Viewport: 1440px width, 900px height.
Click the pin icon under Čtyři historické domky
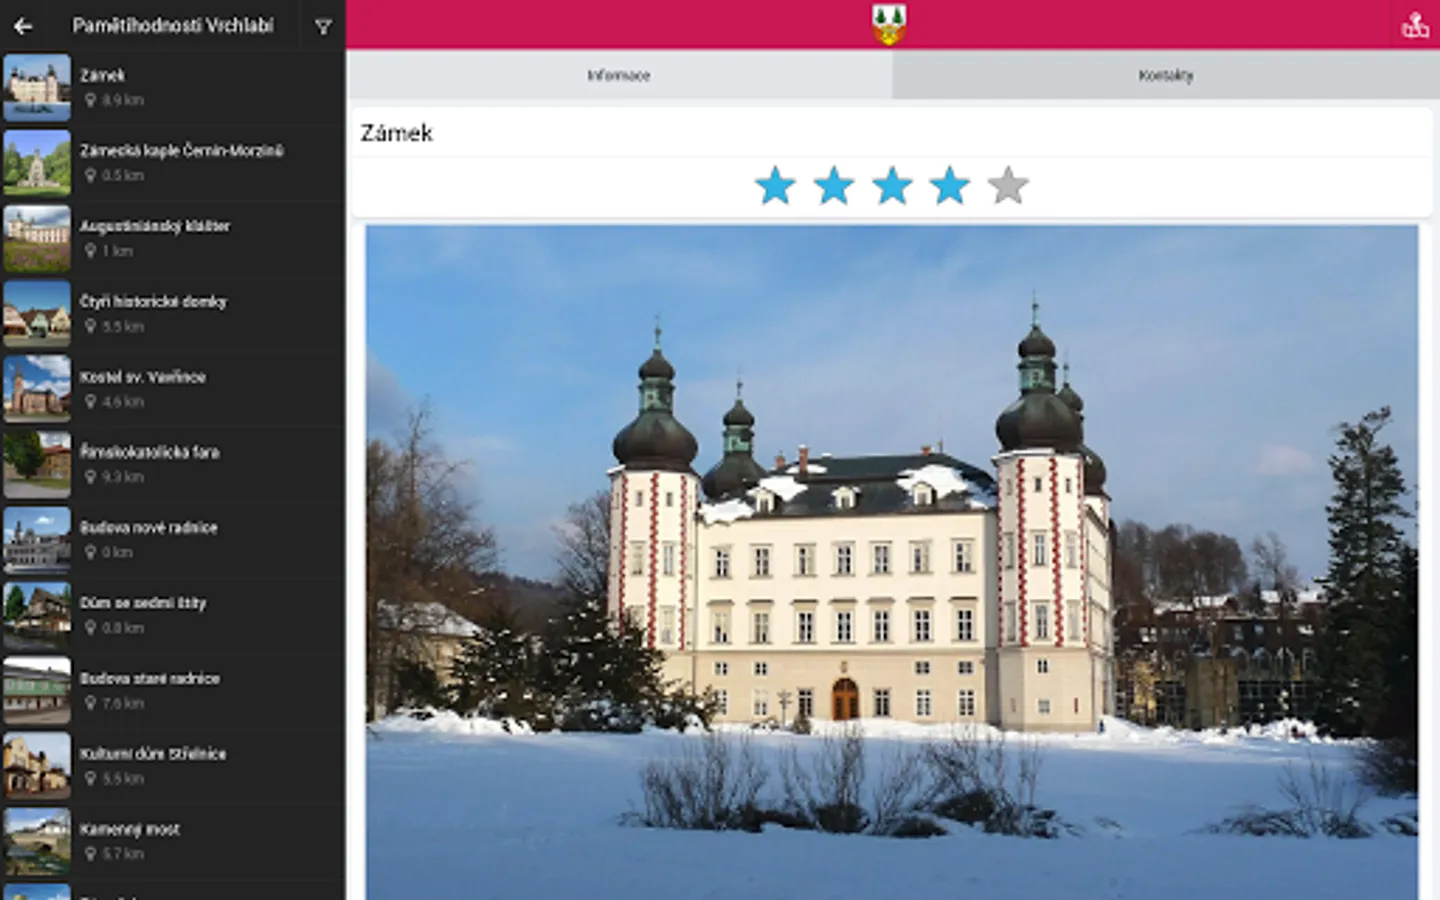[90, 327]
